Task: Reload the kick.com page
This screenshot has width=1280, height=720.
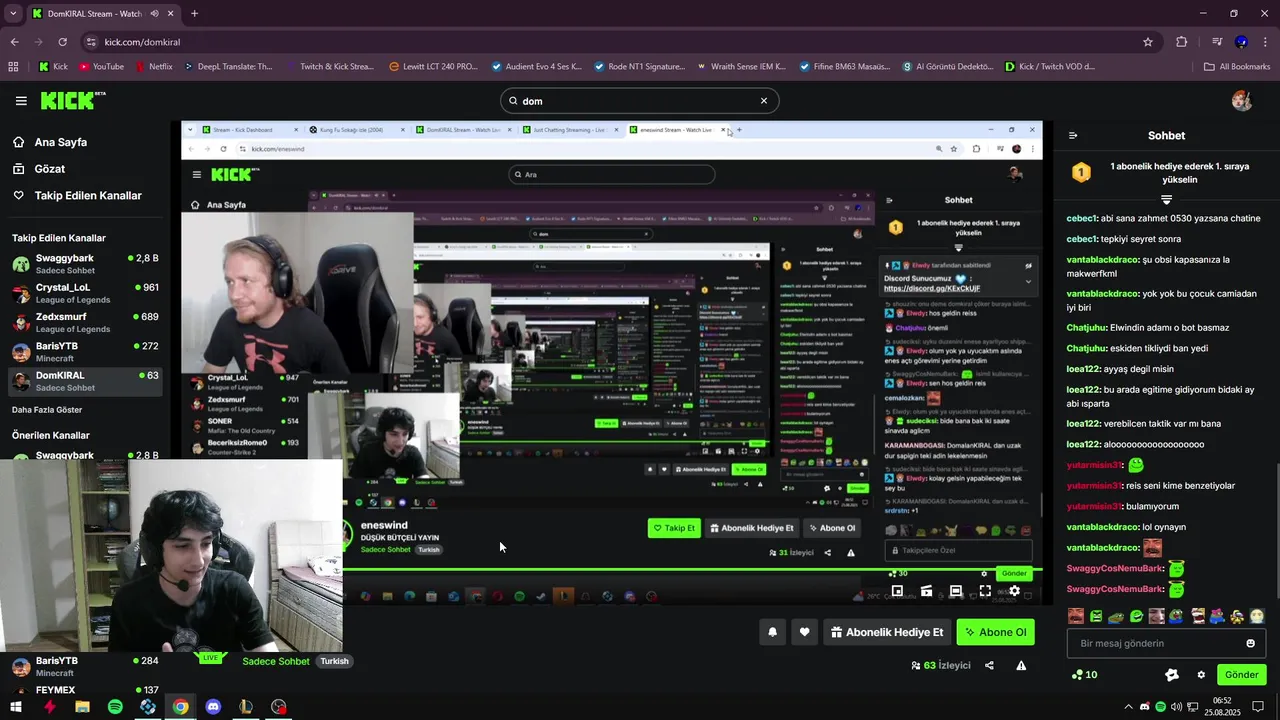Action: coord(62,42)
